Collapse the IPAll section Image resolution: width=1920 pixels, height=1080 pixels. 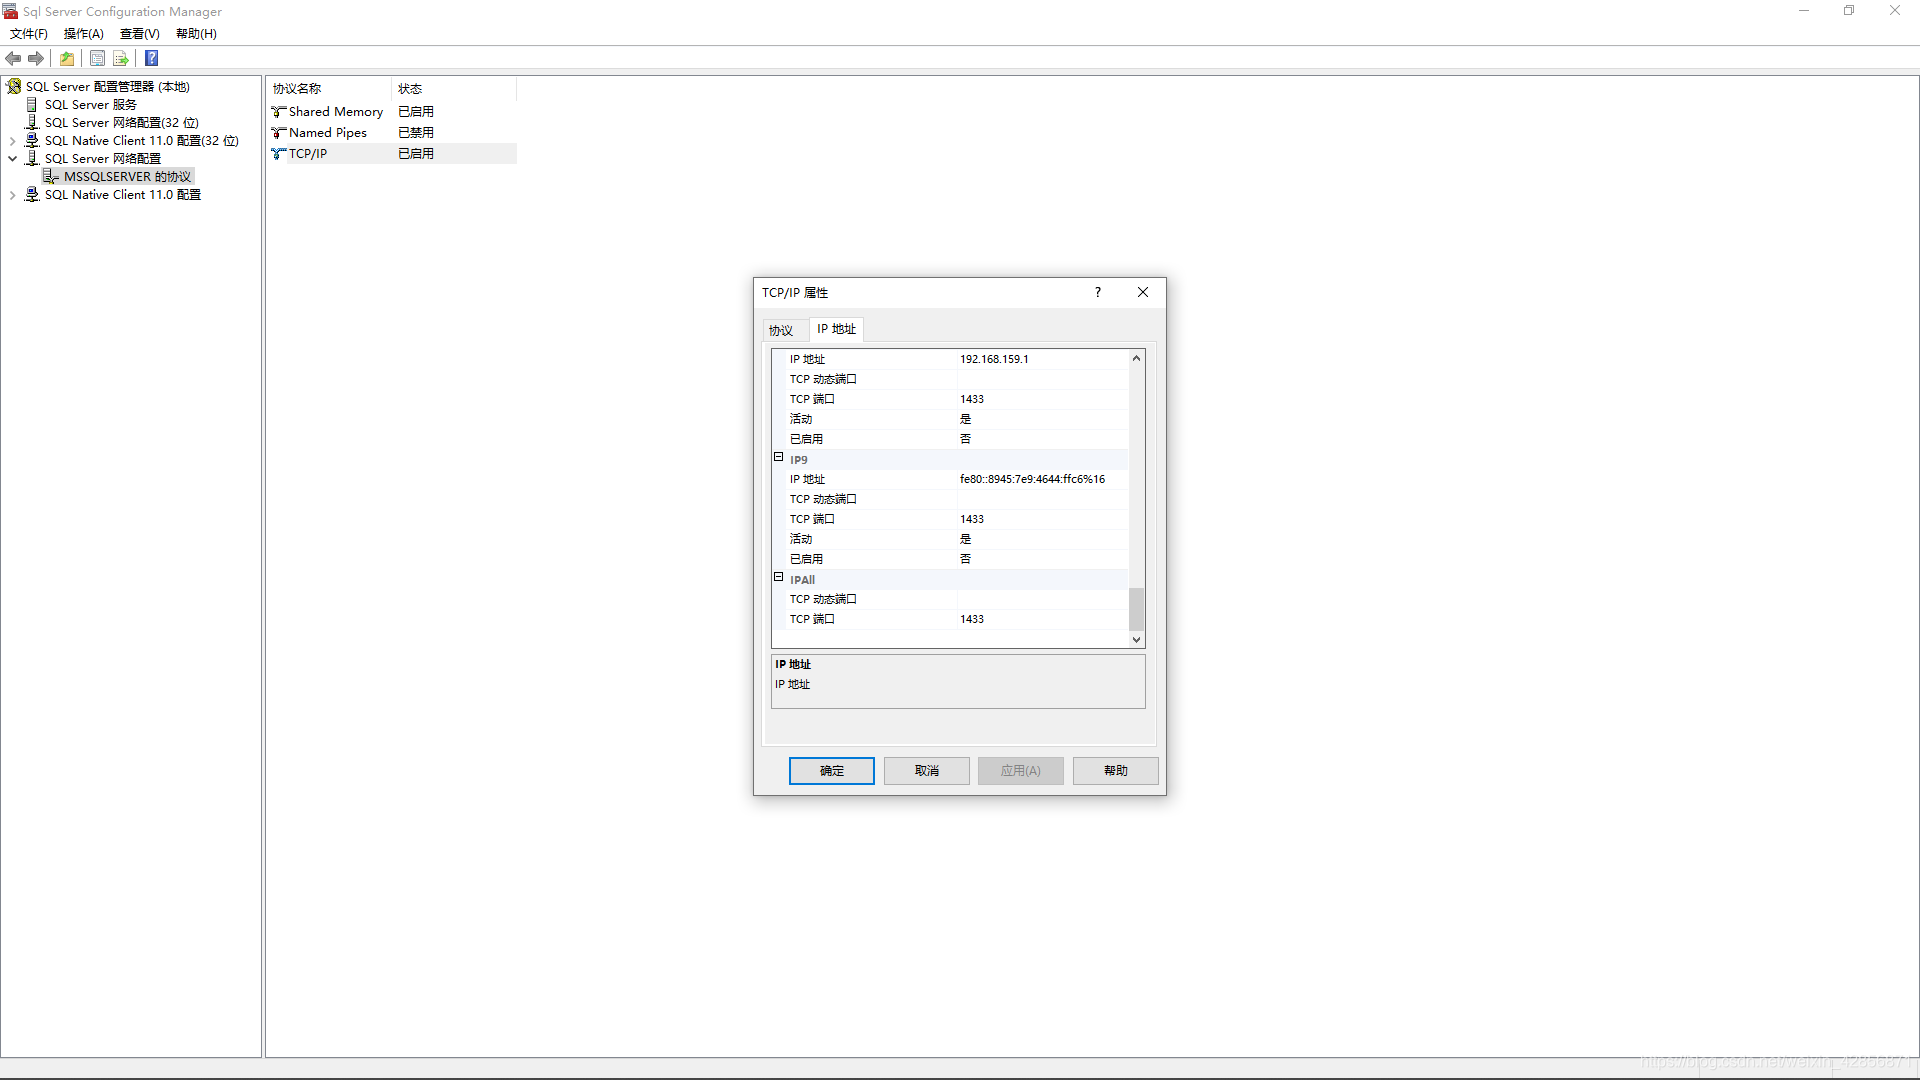tap(778, 577)
